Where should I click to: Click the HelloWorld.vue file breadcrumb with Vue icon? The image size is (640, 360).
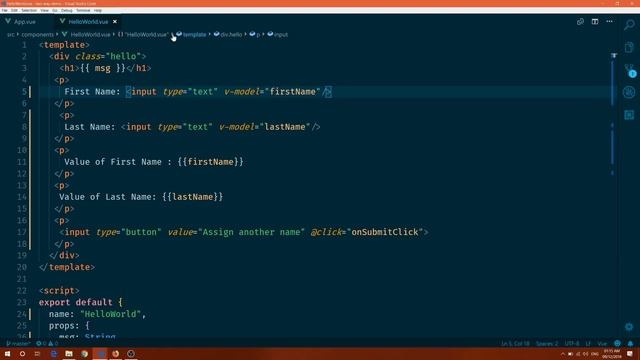pos(87,35)
